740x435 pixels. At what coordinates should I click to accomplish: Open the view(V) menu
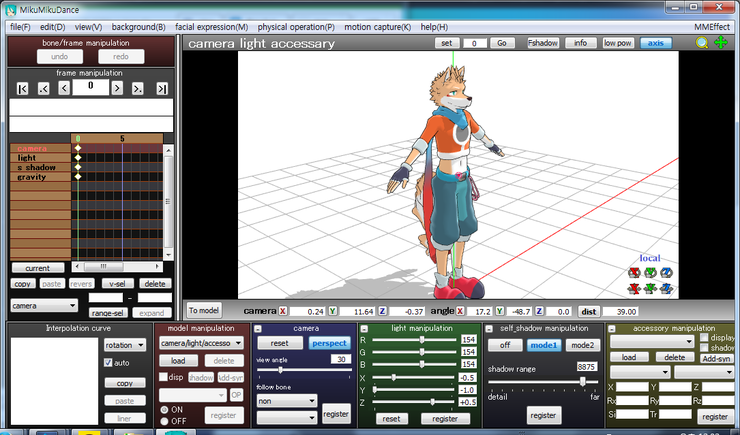tap(88, 27)
